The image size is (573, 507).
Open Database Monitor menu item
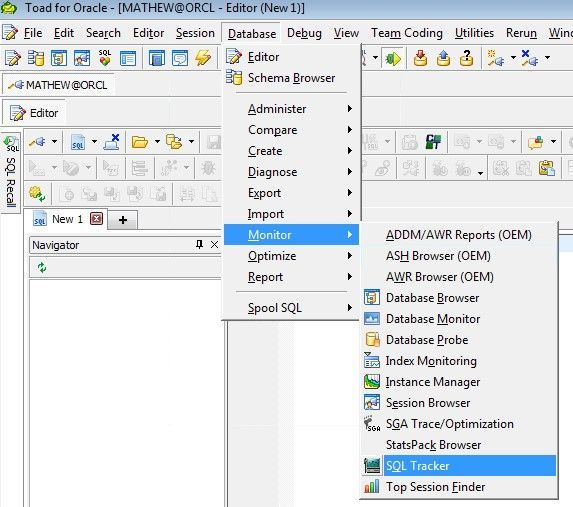pyautogui.click(x=460, y=319)
